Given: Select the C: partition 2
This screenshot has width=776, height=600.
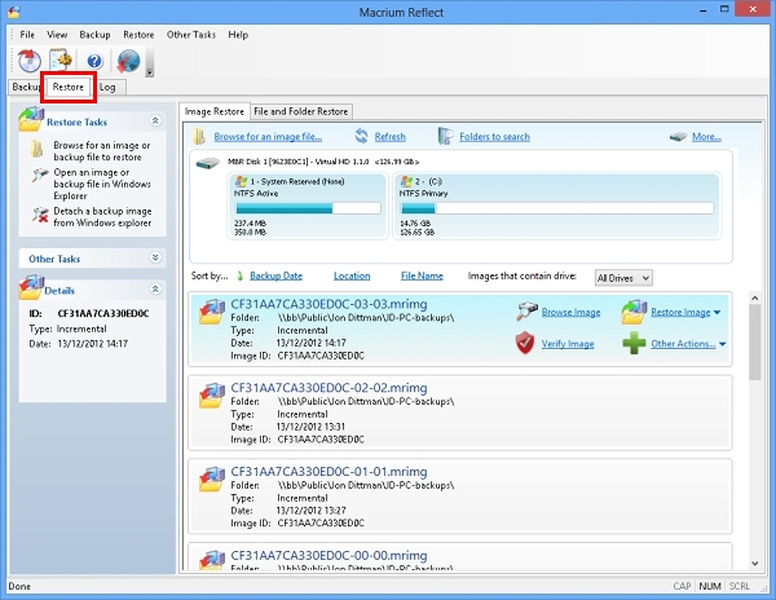Looking at the screenshot, I should click(x=557, y=206).
